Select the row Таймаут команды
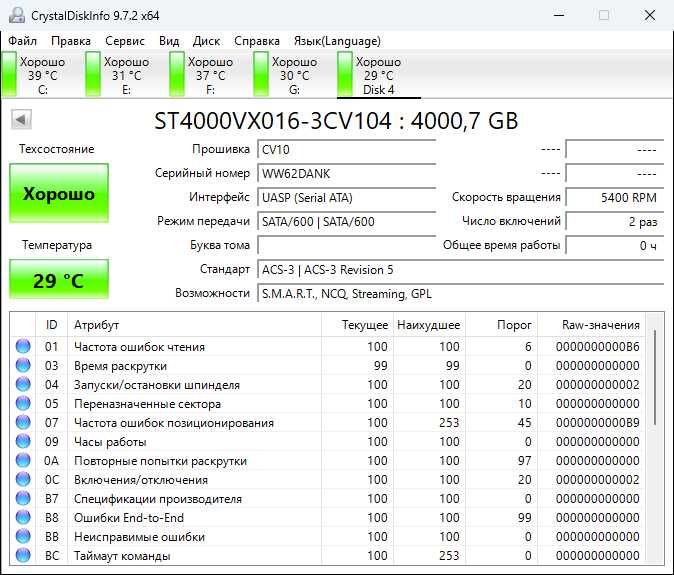The width and height of the screenshot is (674, 575). [327, 555]
